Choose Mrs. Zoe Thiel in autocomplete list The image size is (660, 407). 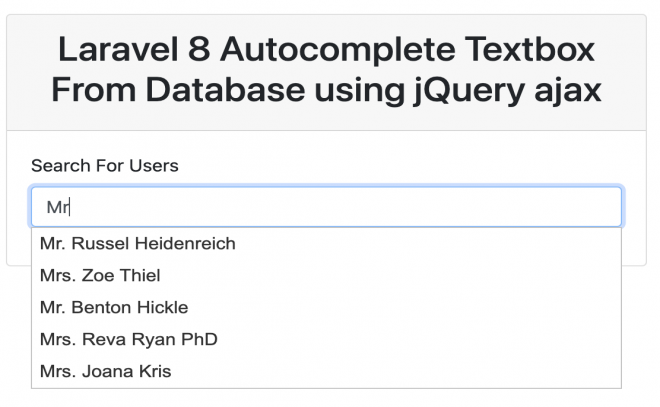[x=326, y=276]
